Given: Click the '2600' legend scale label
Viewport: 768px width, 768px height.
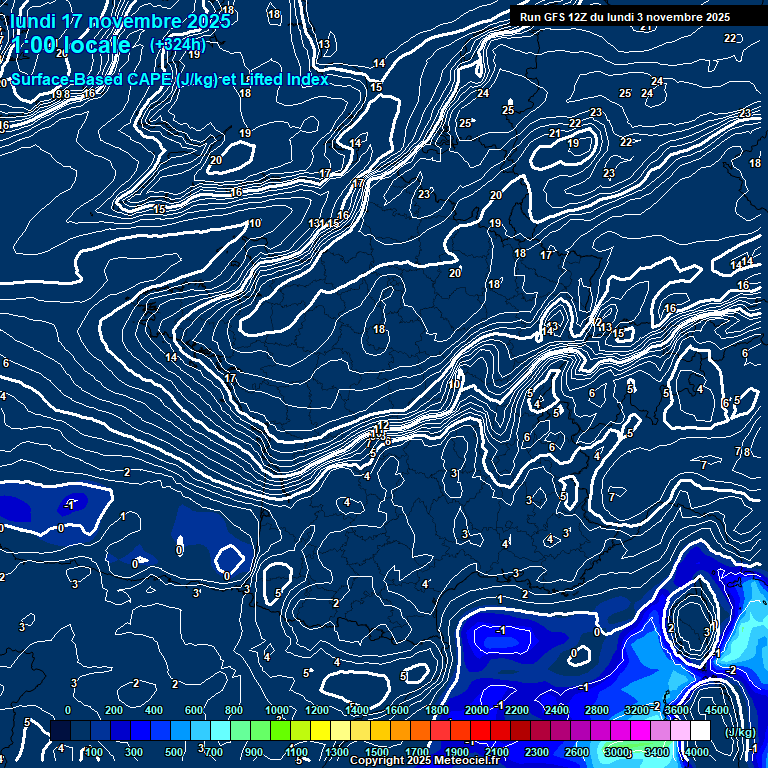Looking at the screenshot, I should [x=577, y=752].
